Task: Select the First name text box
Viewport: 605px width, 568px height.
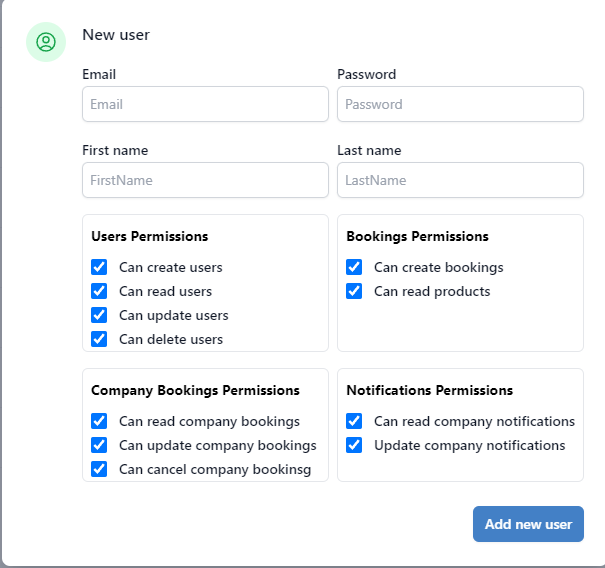Action: click(205, 180)
